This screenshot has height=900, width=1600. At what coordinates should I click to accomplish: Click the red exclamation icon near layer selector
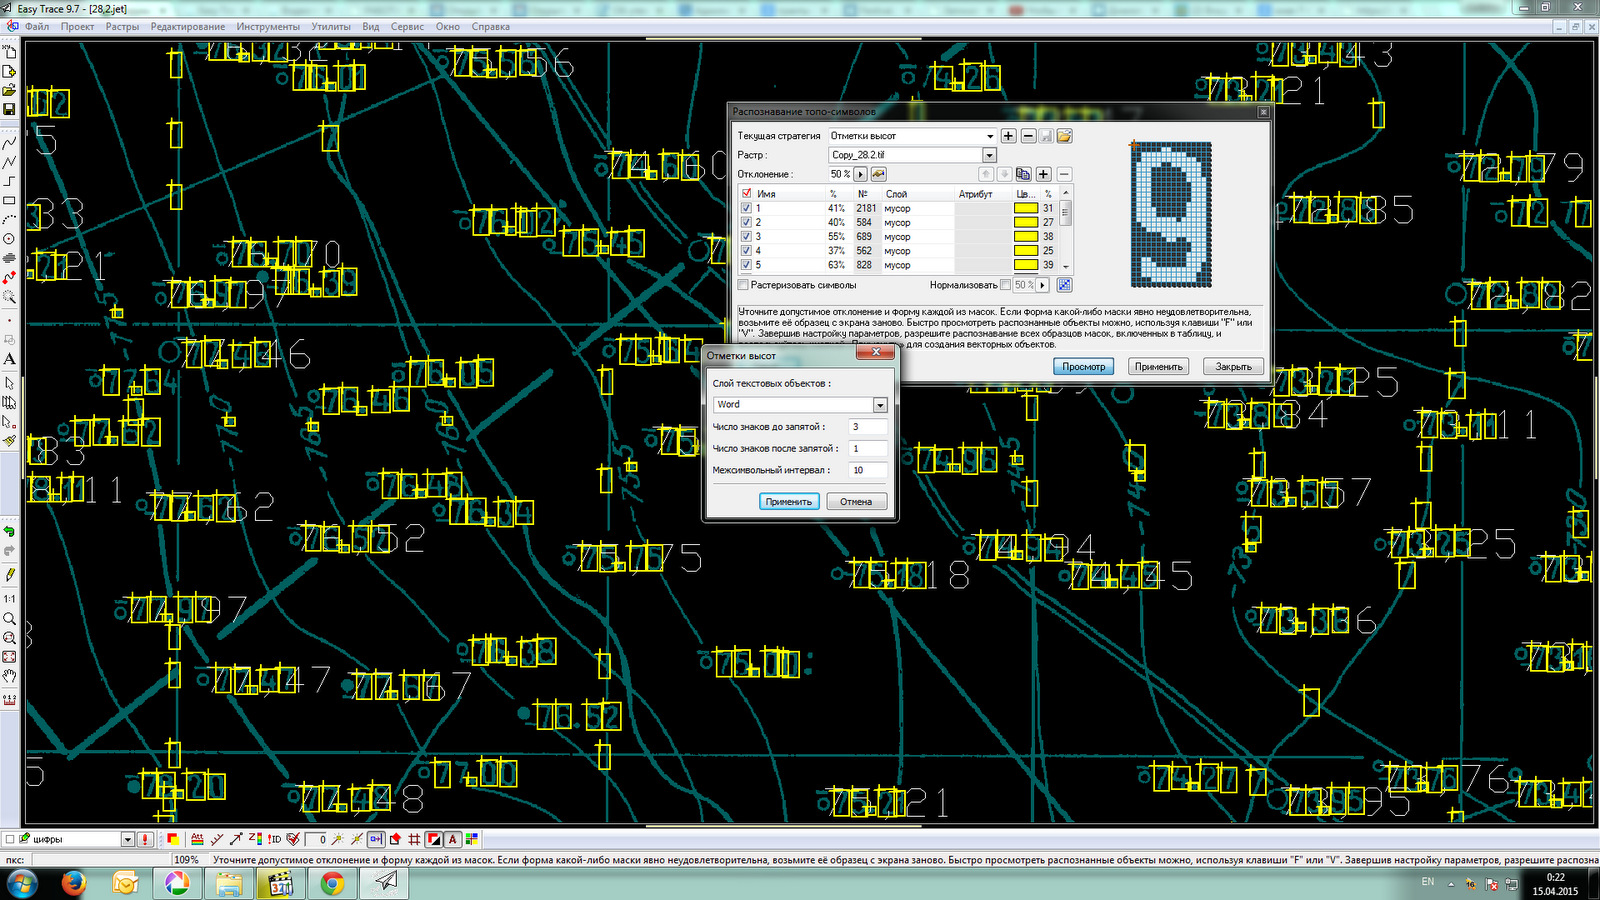coord(145,839)
